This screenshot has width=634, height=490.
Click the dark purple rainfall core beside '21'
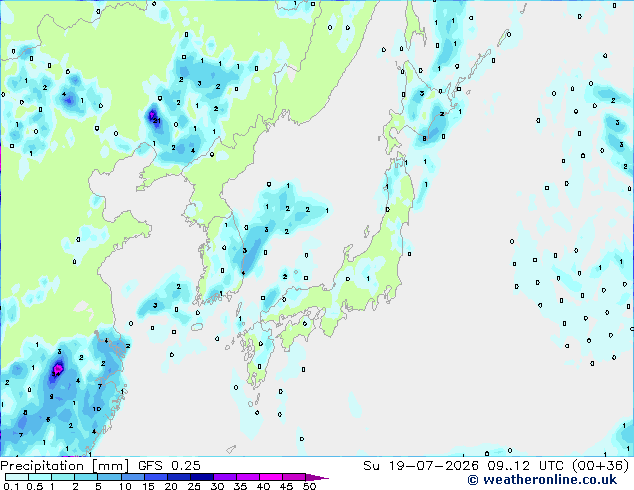pyautogui.click(x=153, y=114)
